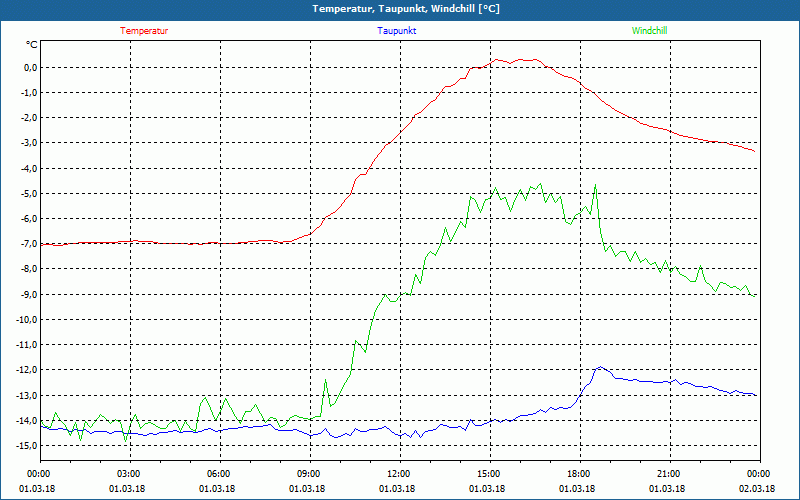Click the chart title Temperatur, Taupunkt, Windchill
The image size is (800, 500).
(x=406, y=9)
